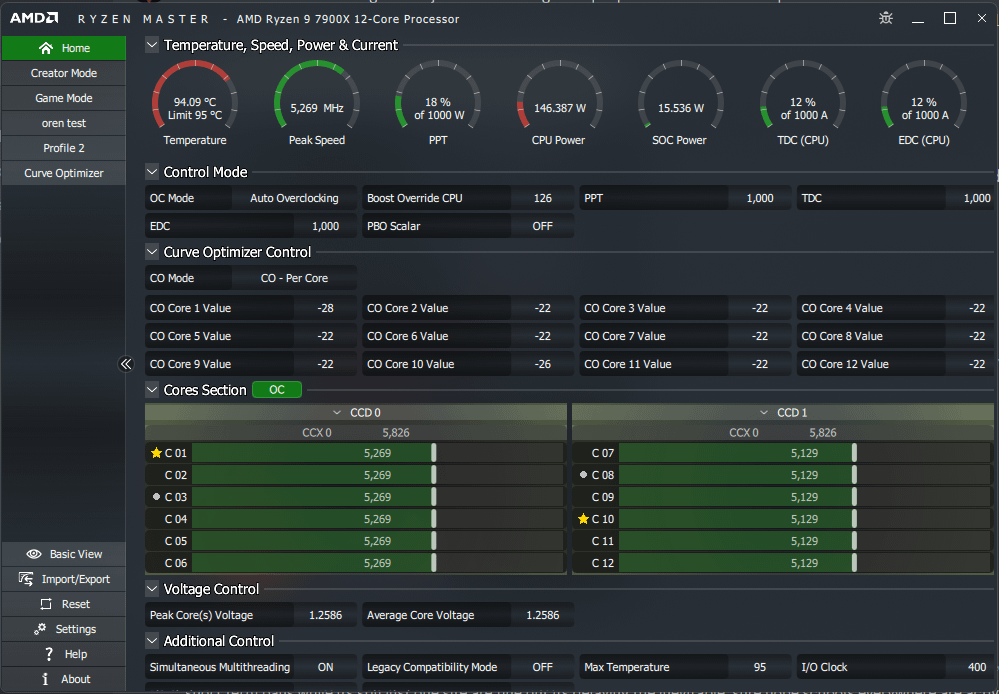The image size is (999, 694).
Task: Click the About info icon
Action: coord(46,679)
